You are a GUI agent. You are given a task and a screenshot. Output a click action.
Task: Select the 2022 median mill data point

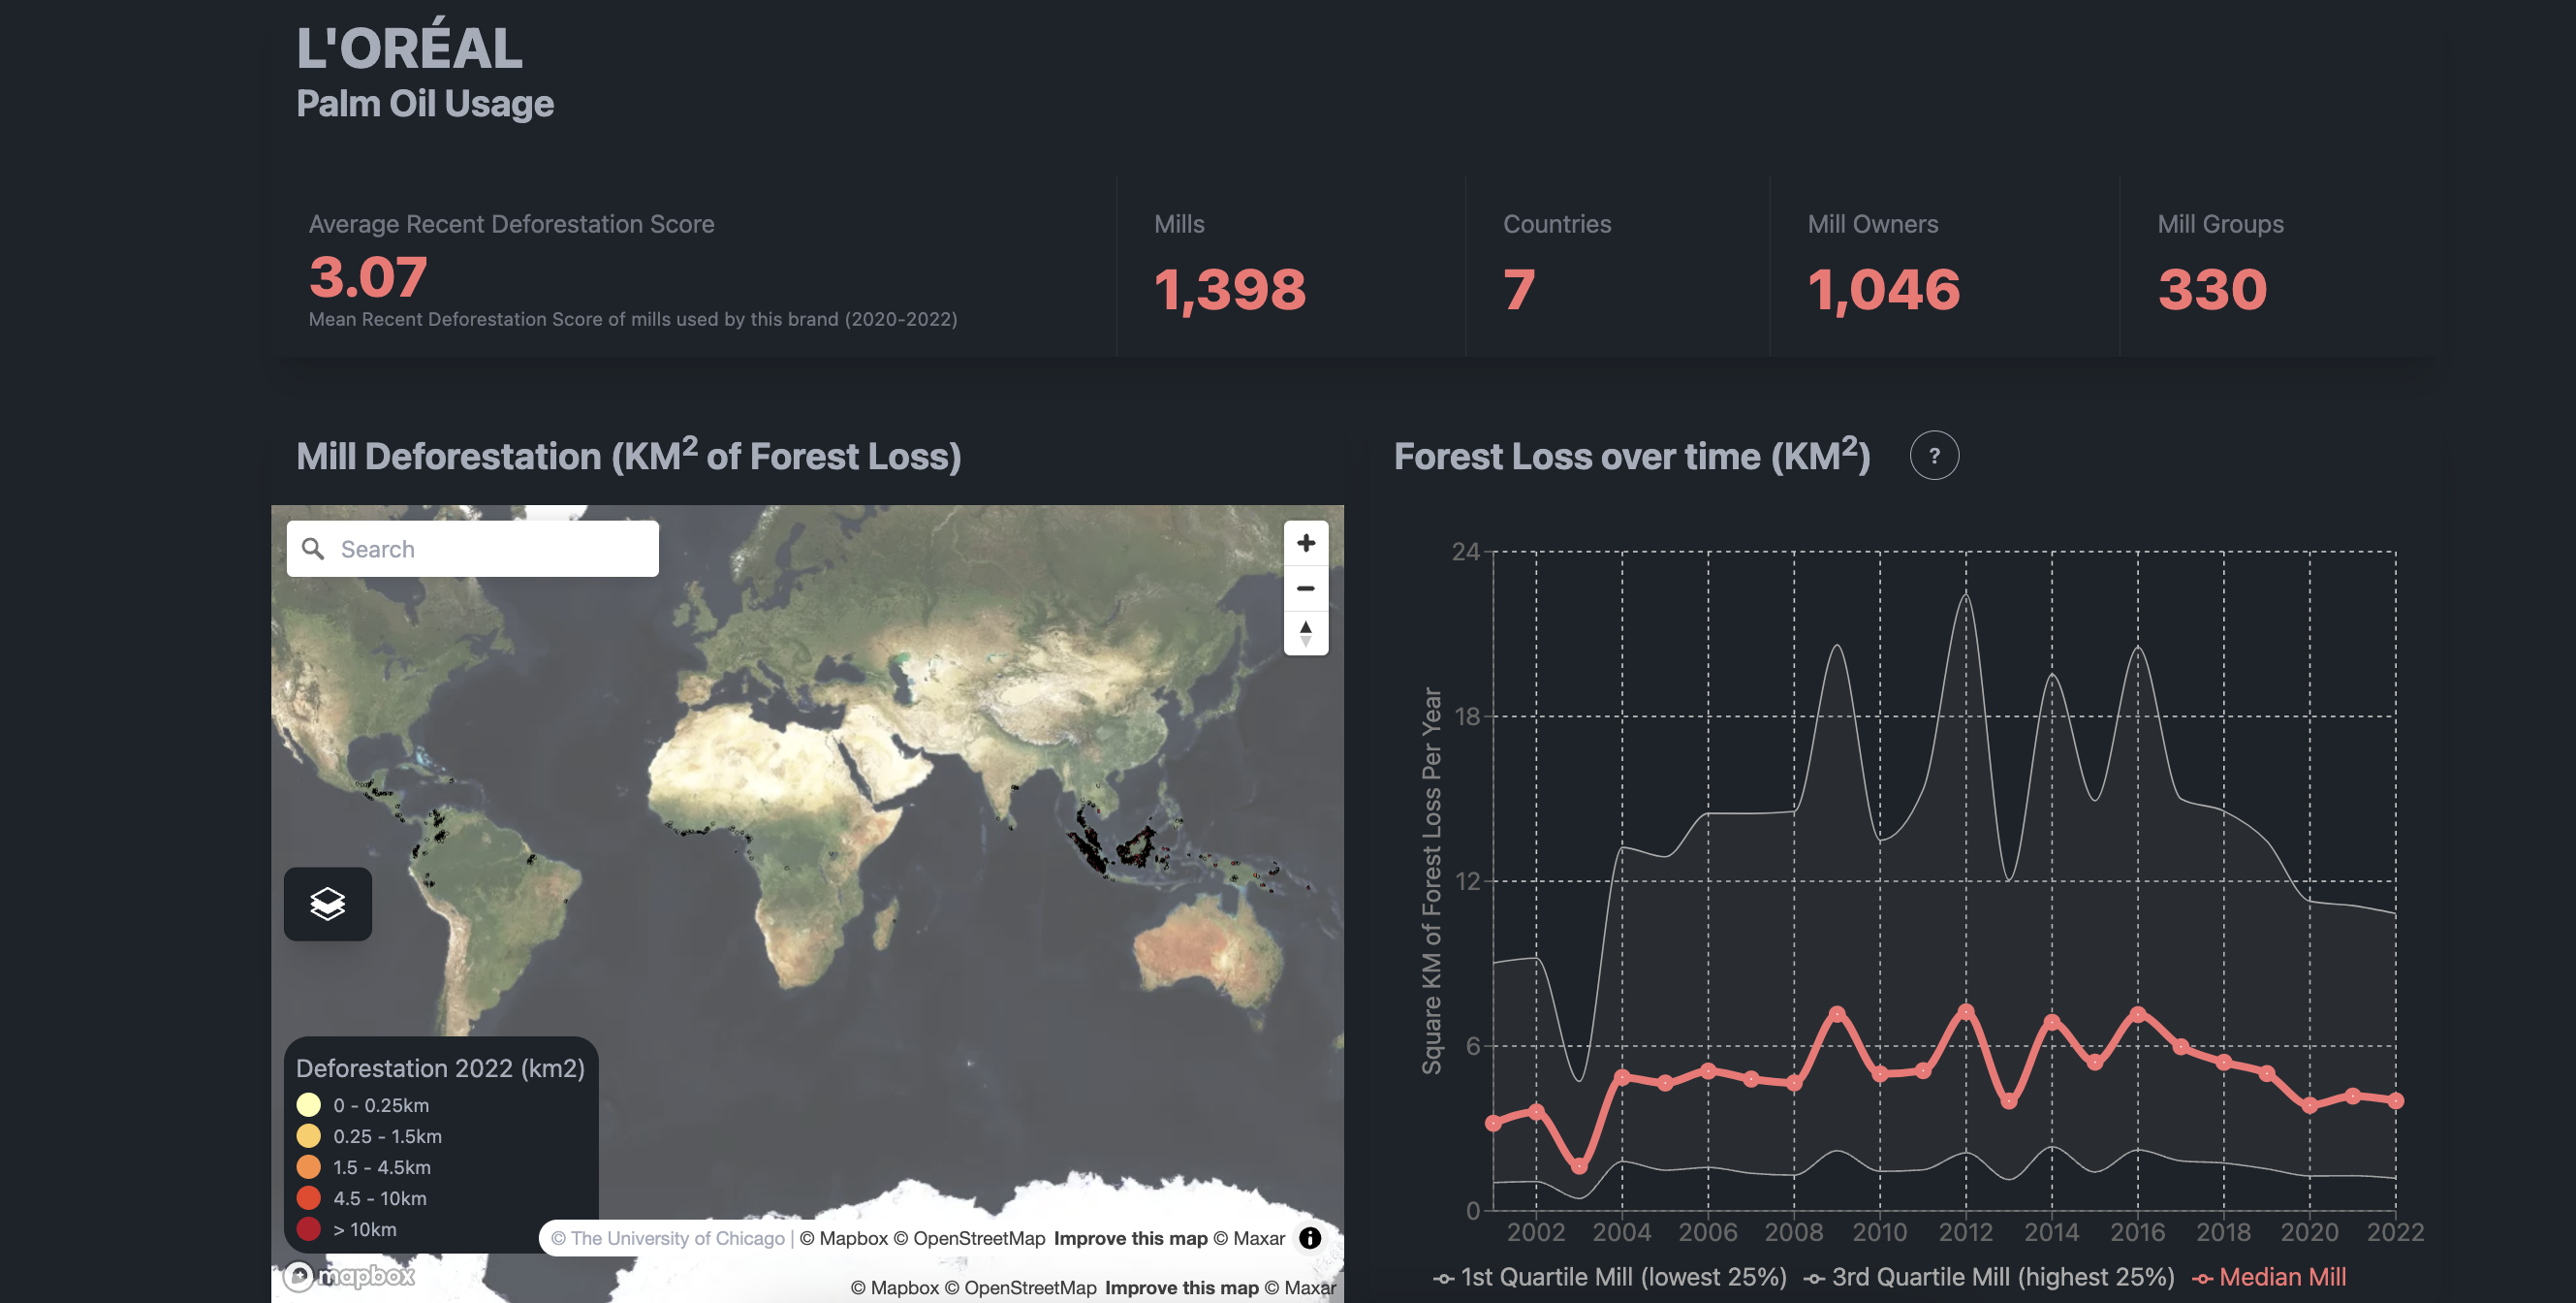tap(2395, 1101)
